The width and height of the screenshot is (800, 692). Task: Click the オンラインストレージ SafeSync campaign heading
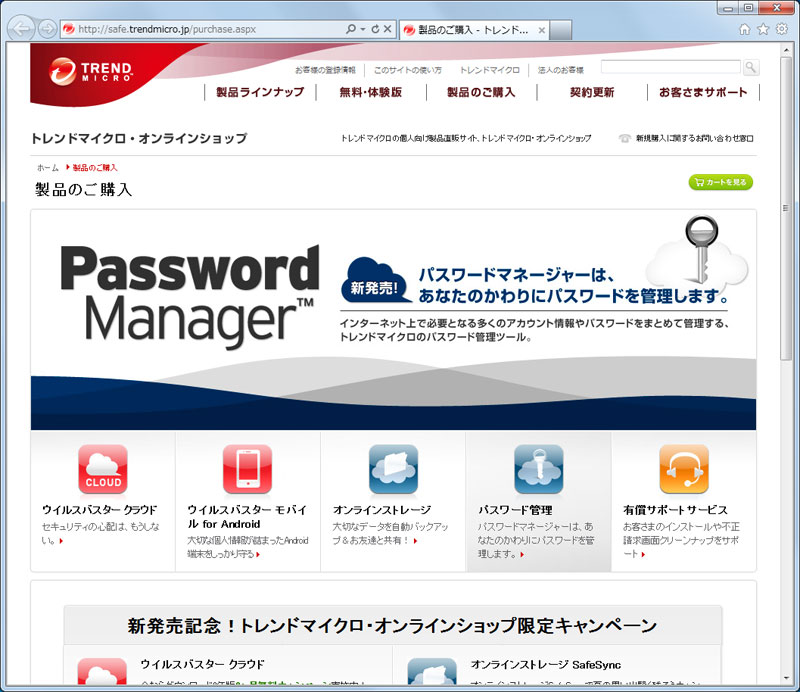click(x=546, y=665)
